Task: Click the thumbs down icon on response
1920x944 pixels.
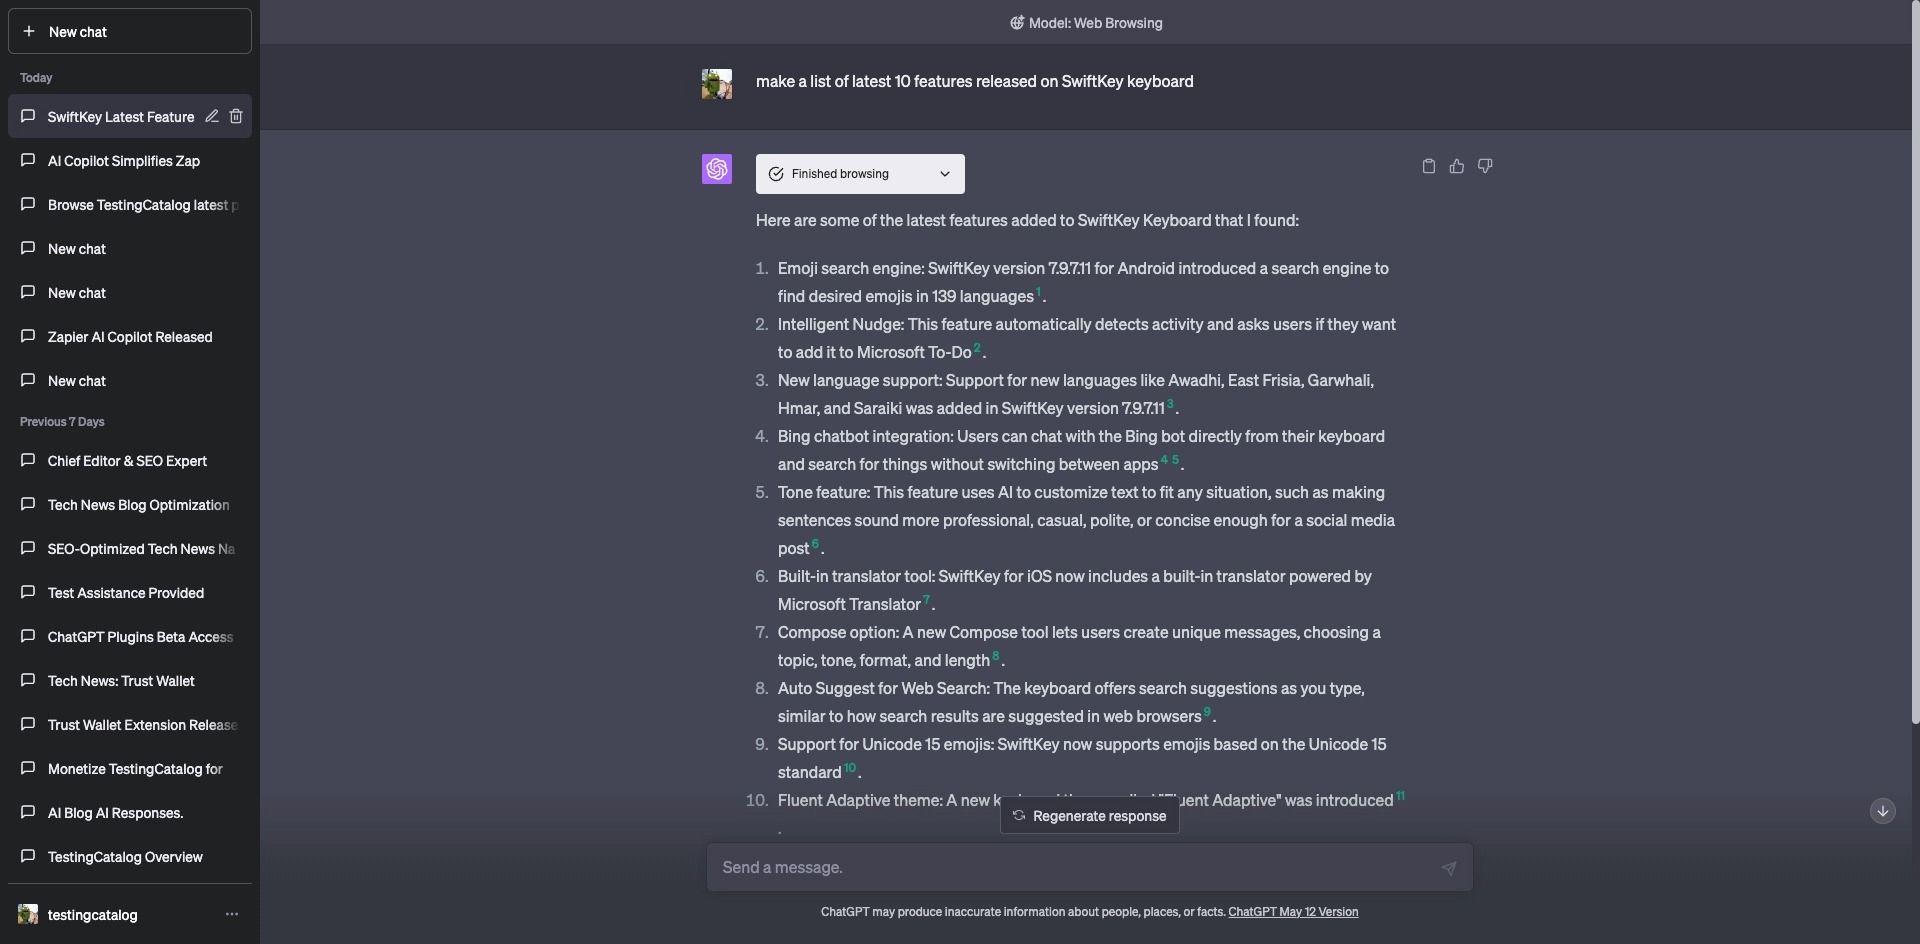Action: click(x=1485, y=167)
